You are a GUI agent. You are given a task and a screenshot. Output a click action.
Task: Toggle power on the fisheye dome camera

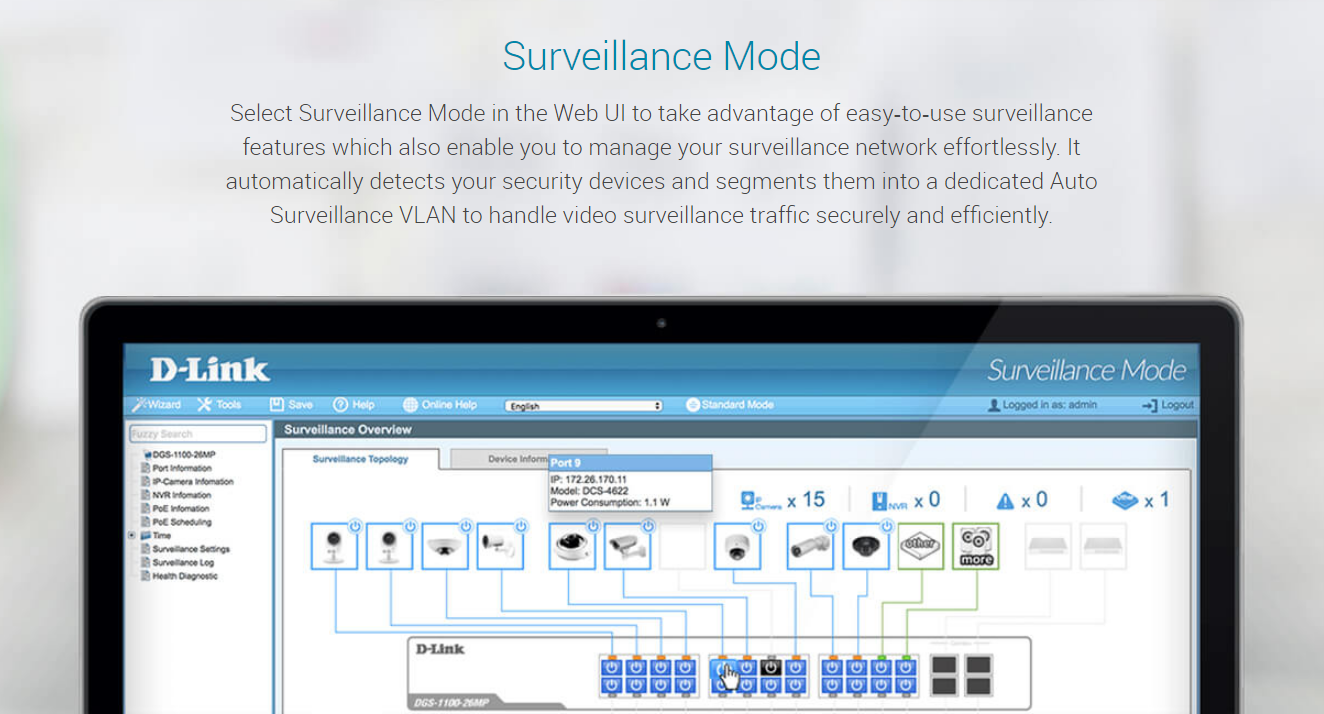(x=464, y=526)
